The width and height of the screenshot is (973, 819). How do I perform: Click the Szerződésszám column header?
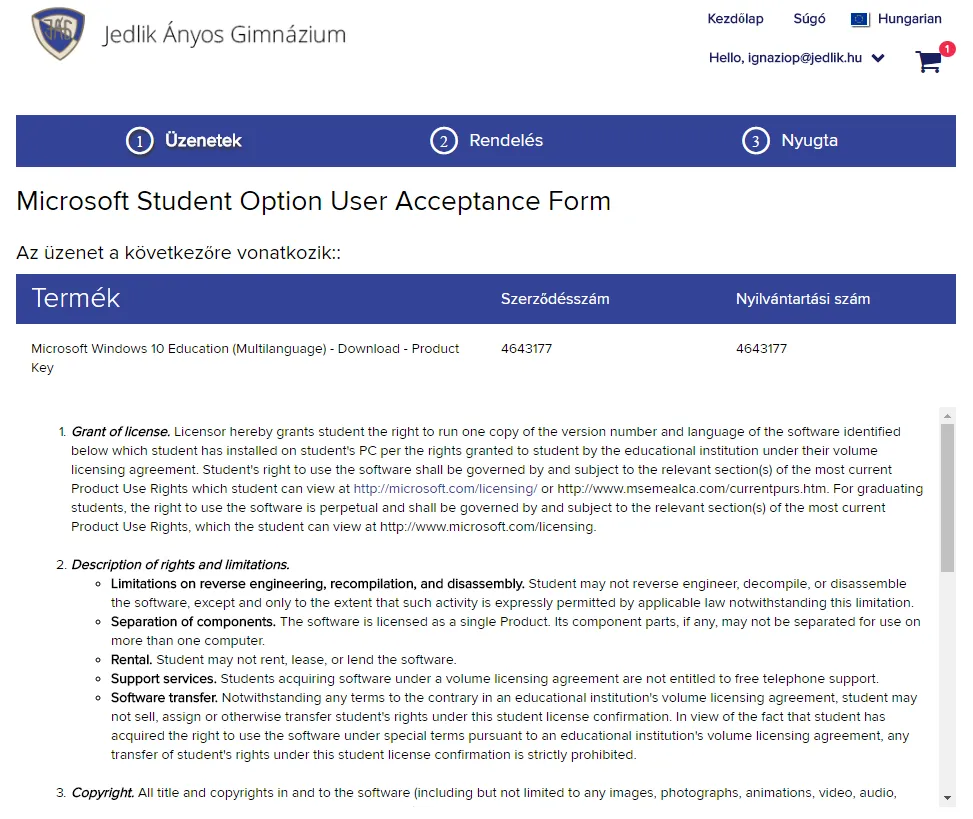coord(555,299)
